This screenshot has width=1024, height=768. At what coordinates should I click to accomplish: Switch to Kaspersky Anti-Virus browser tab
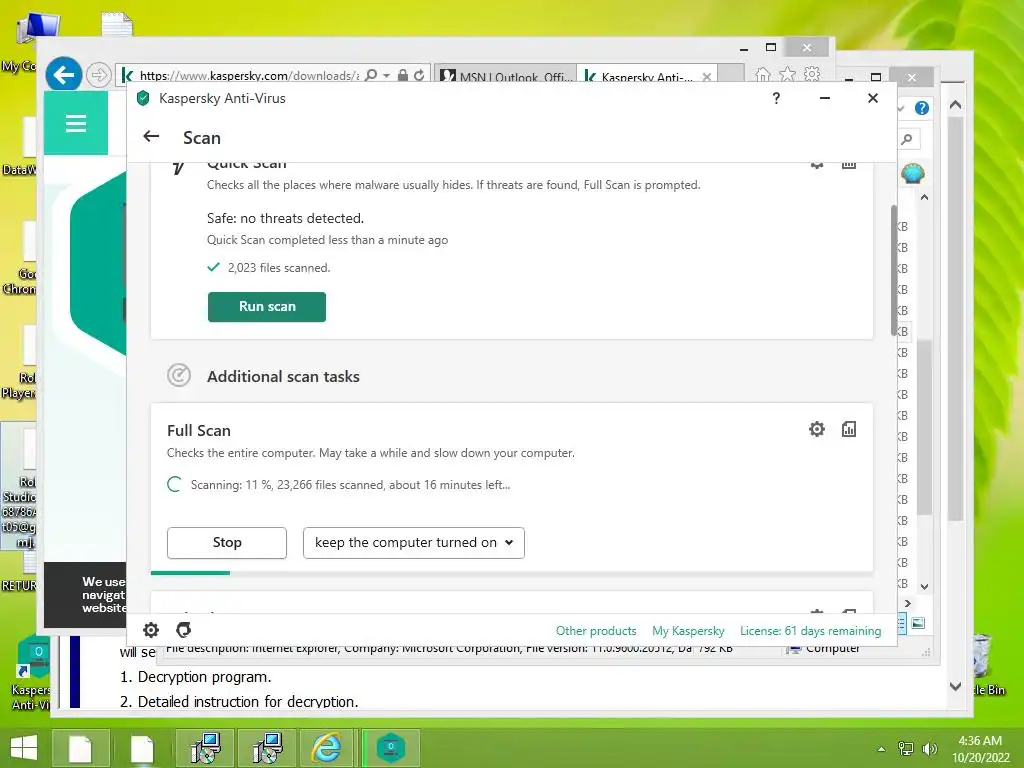647,76
